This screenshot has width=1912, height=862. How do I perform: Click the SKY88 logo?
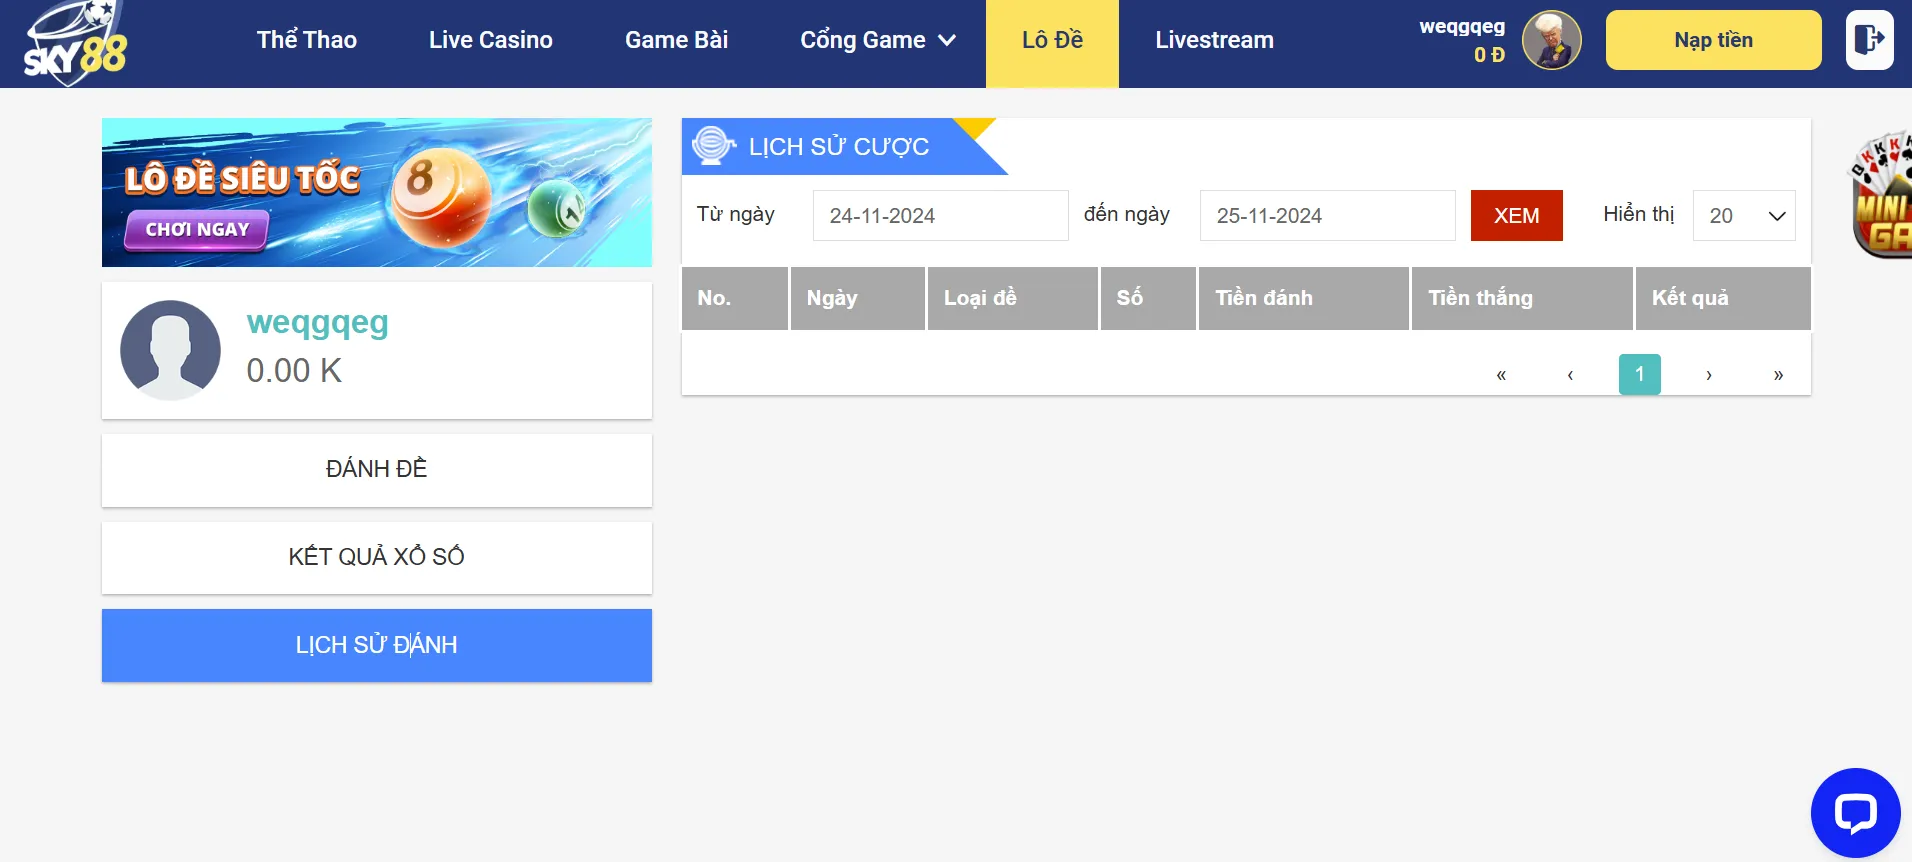(76, 43)
